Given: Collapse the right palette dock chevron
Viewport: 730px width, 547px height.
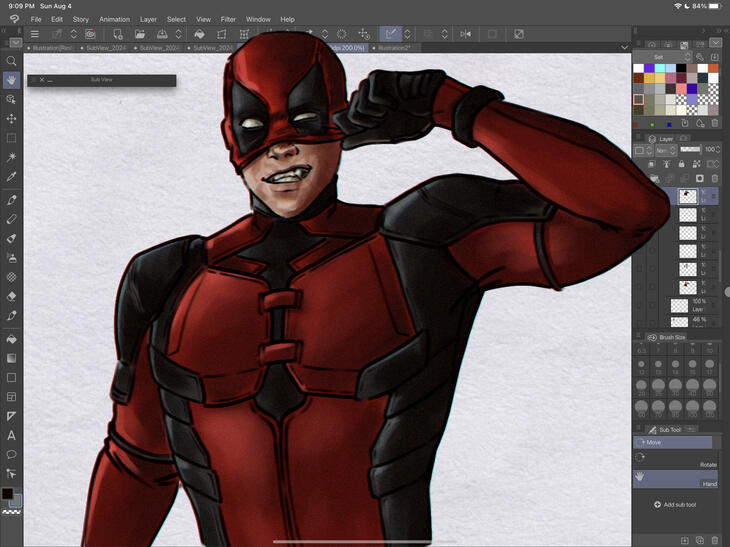Looking at the screenshot, I should click(716, 42).
